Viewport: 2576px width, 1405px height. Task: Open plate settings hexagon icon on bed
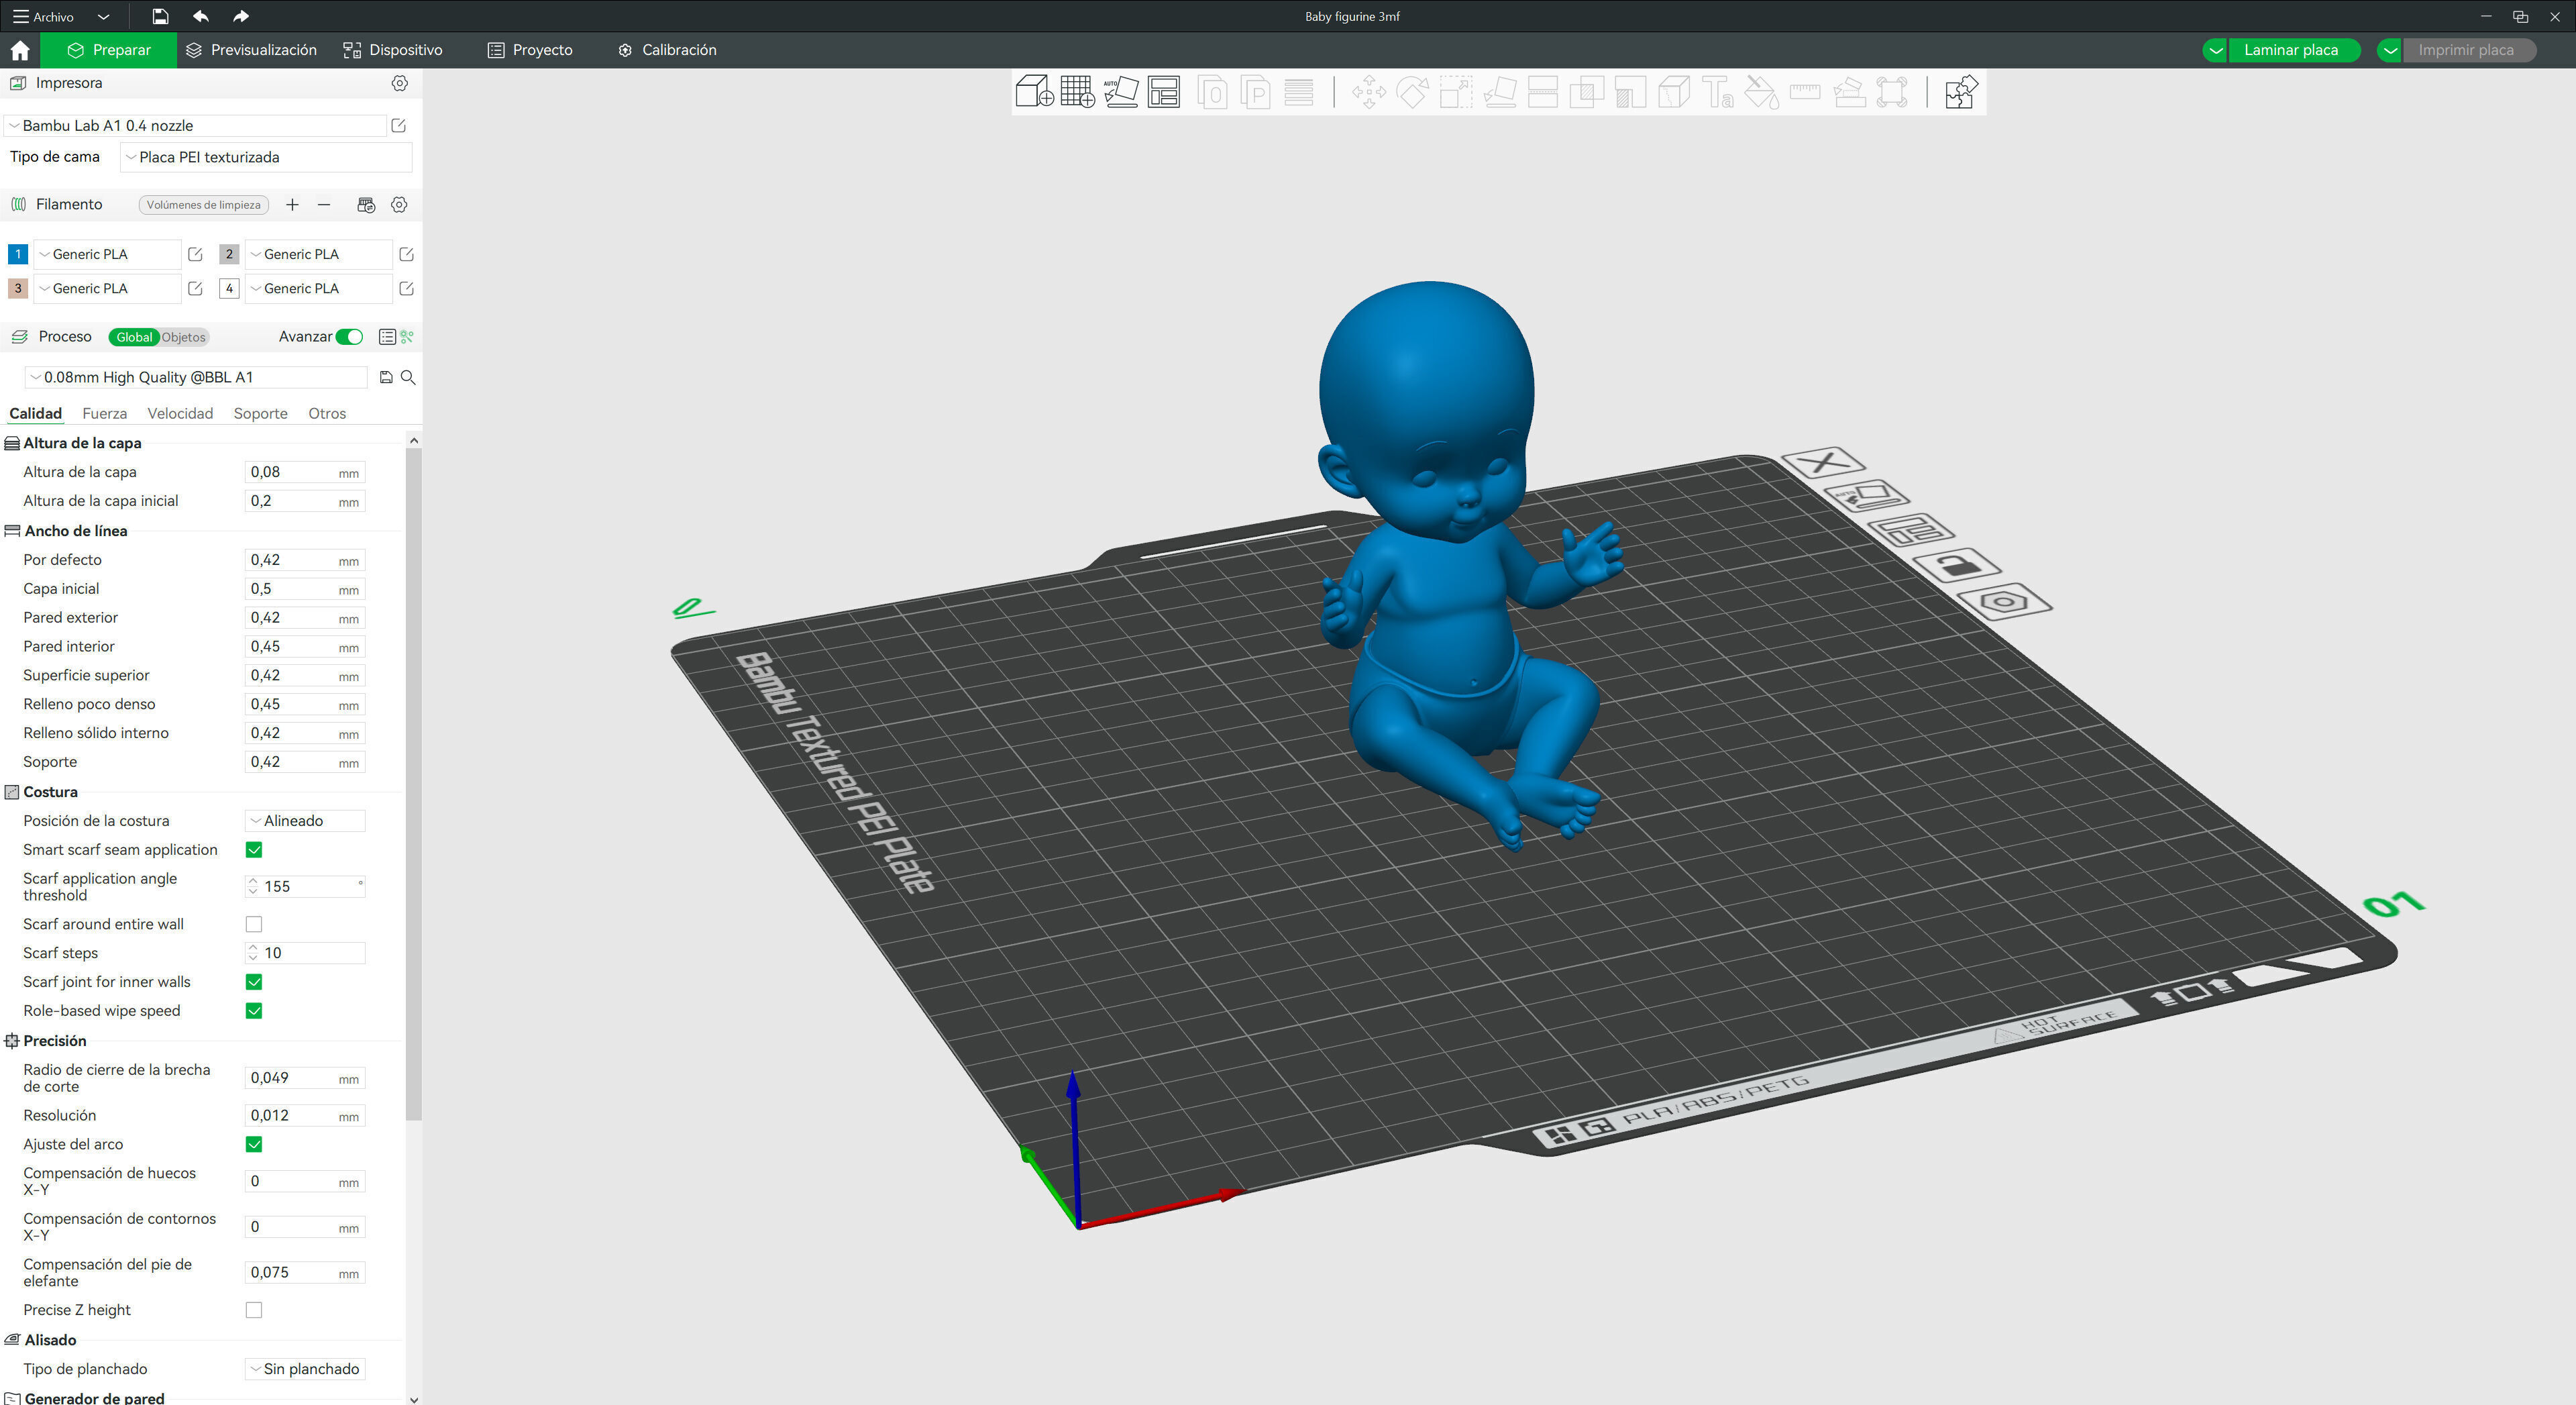pyautogui.click(x=2003, y=602)
